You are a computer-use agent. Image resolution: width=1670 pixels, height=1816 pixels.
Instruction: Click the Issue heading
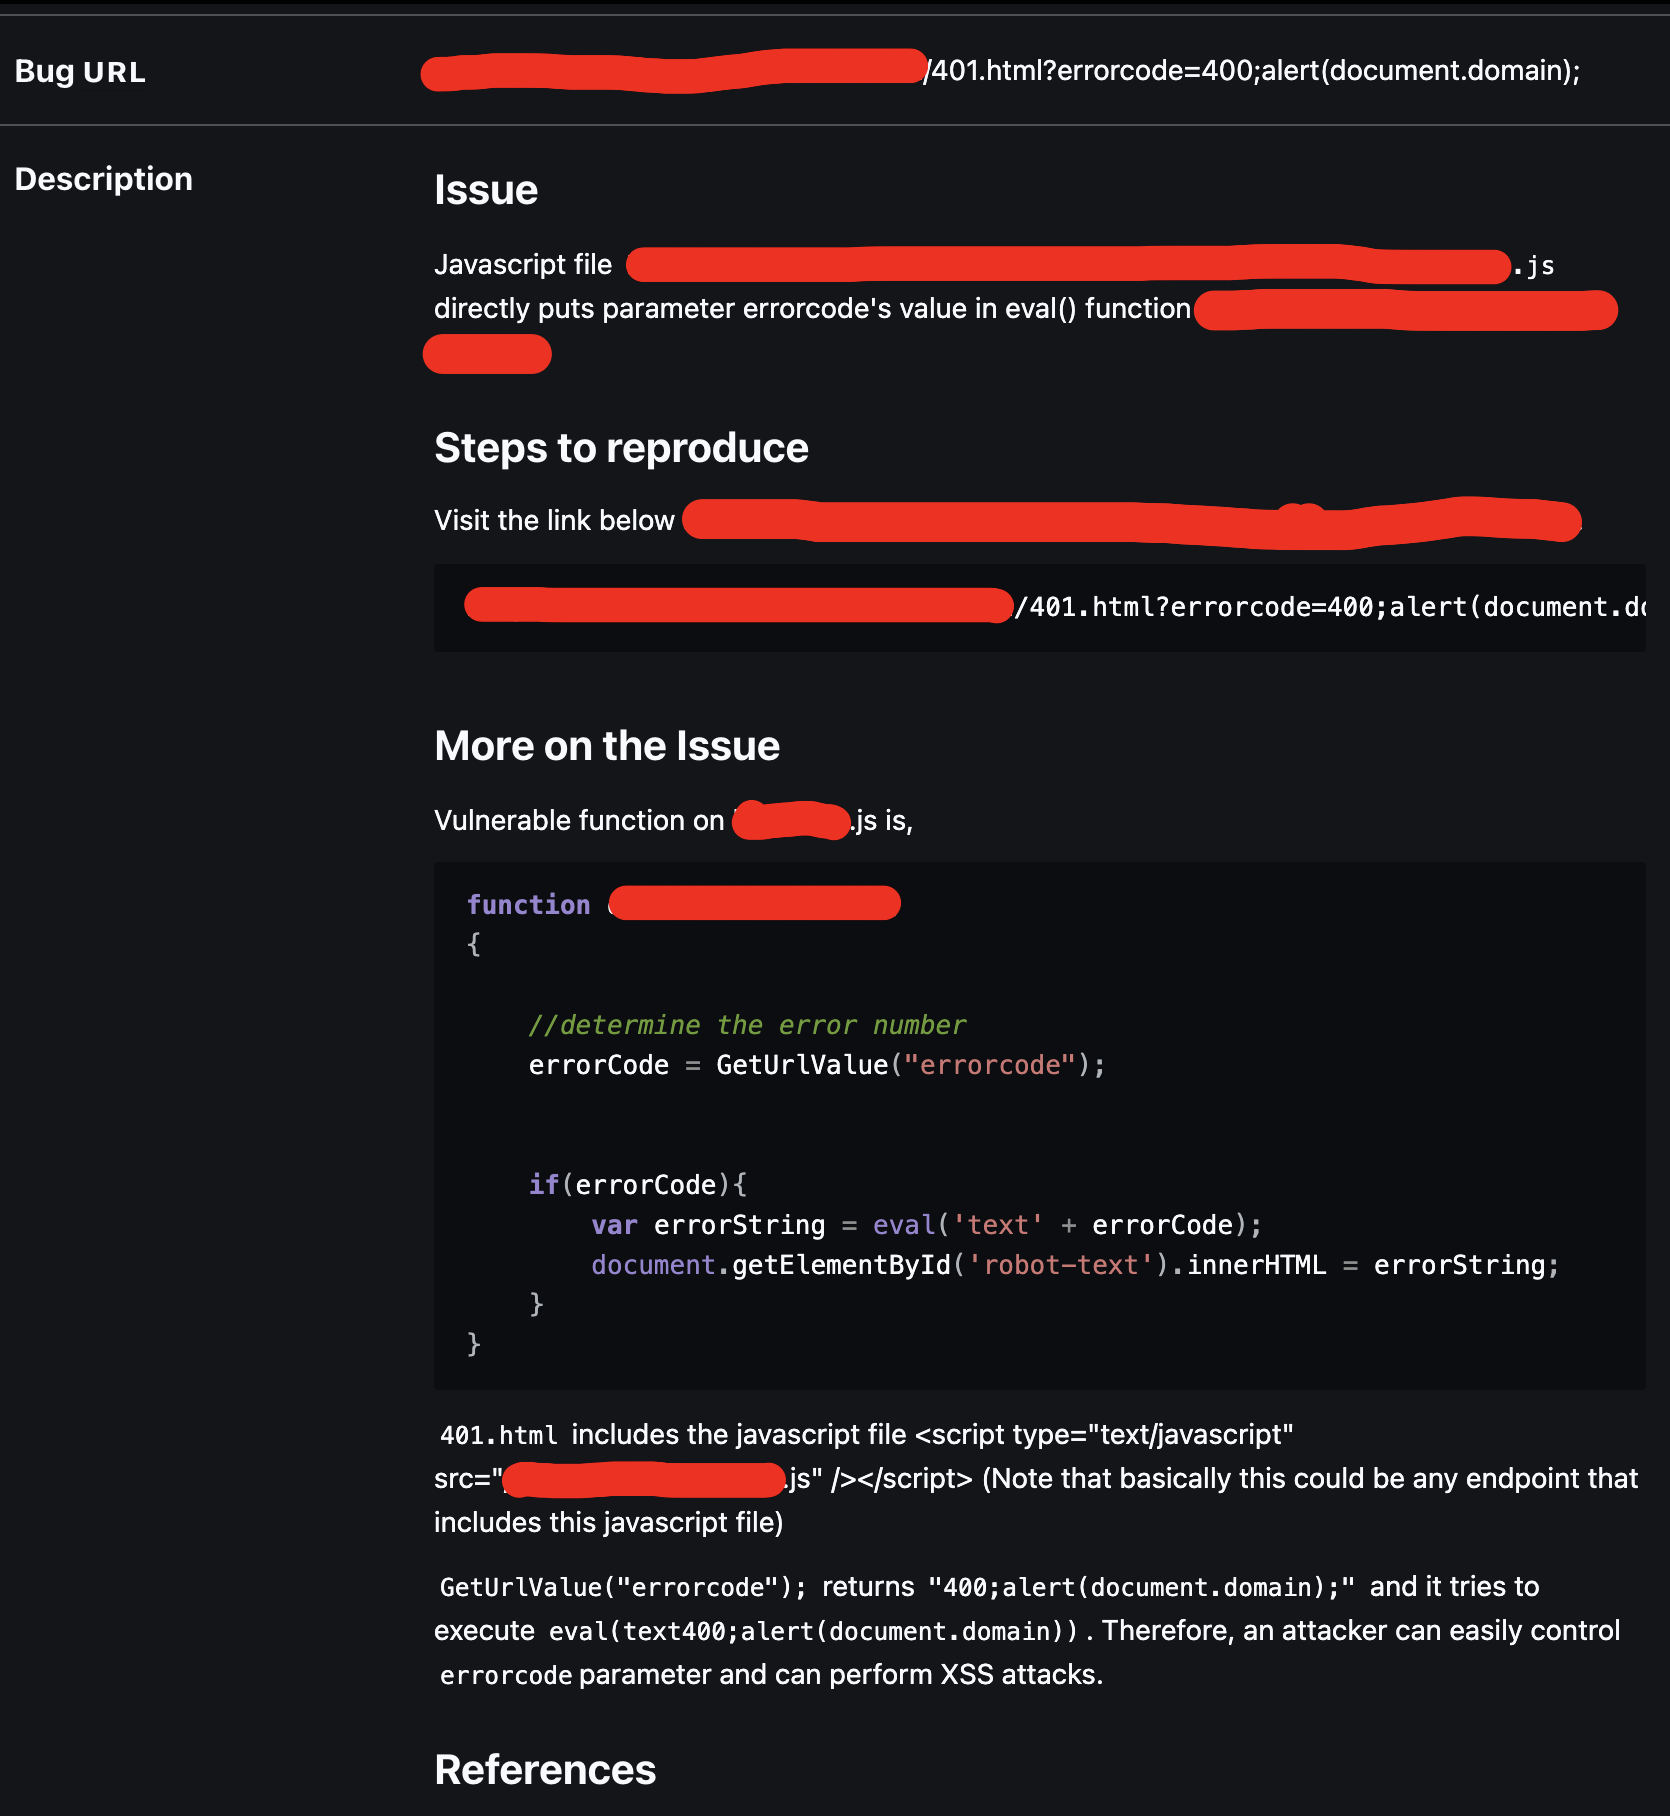click(x=486, y=190)
